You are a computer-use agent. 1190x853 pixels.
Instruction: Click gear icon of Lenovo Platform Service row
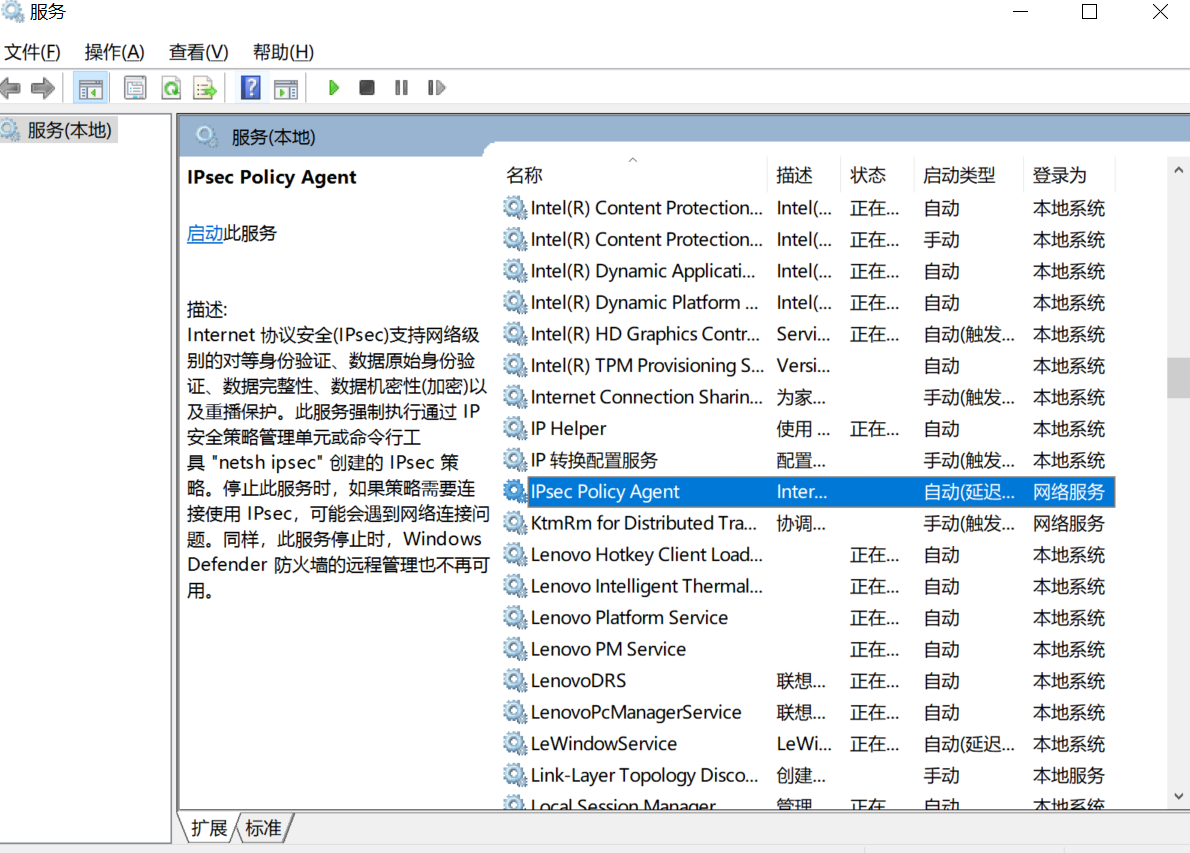pyautogui.click(x=515, y=617)
